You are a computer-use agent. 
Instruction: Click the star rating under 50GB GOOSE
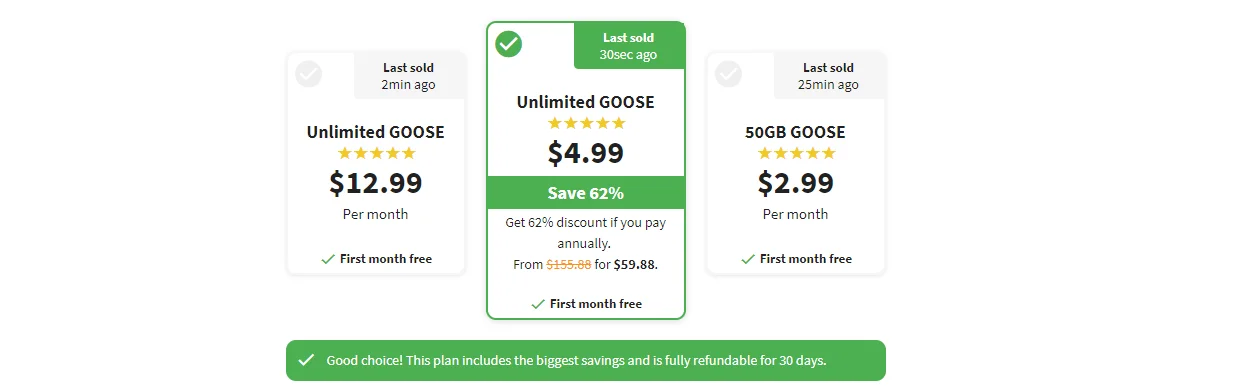796,153
